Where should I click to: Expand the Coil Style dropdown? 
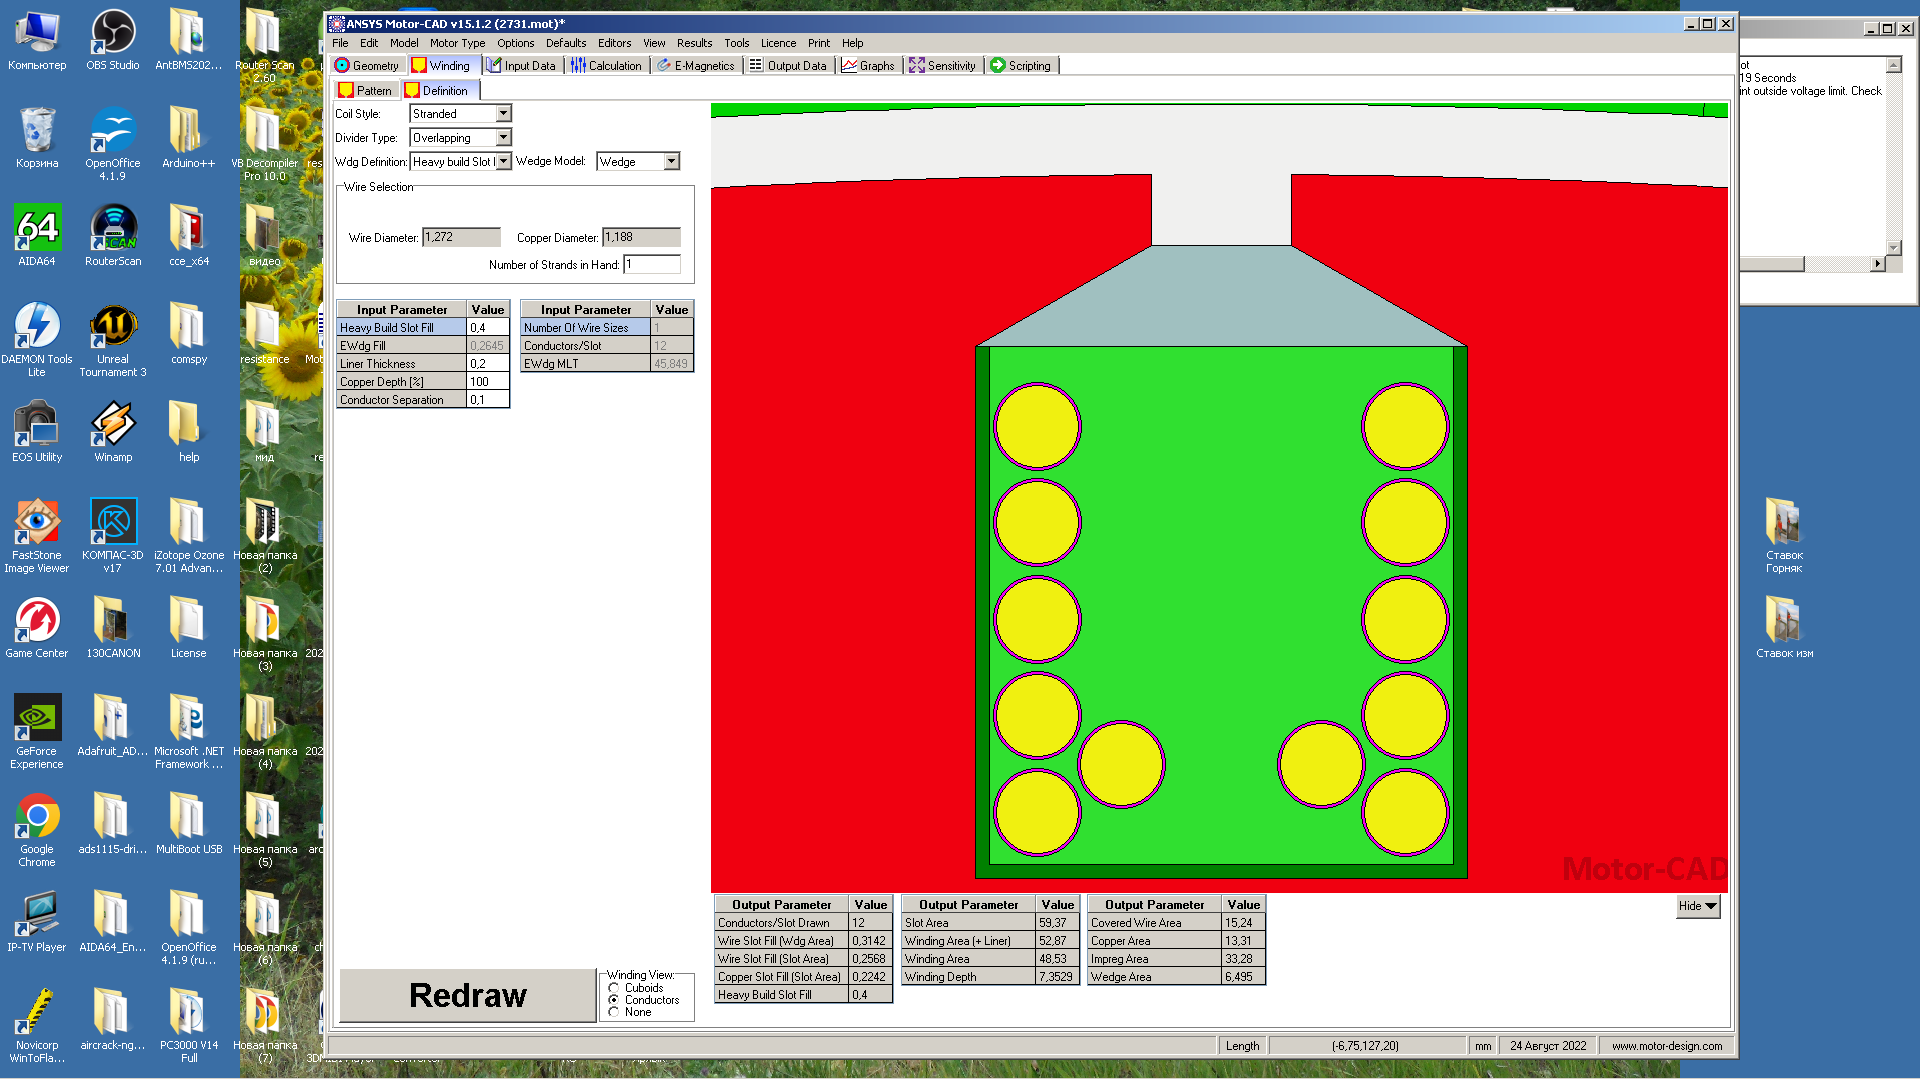pos(504,114)
